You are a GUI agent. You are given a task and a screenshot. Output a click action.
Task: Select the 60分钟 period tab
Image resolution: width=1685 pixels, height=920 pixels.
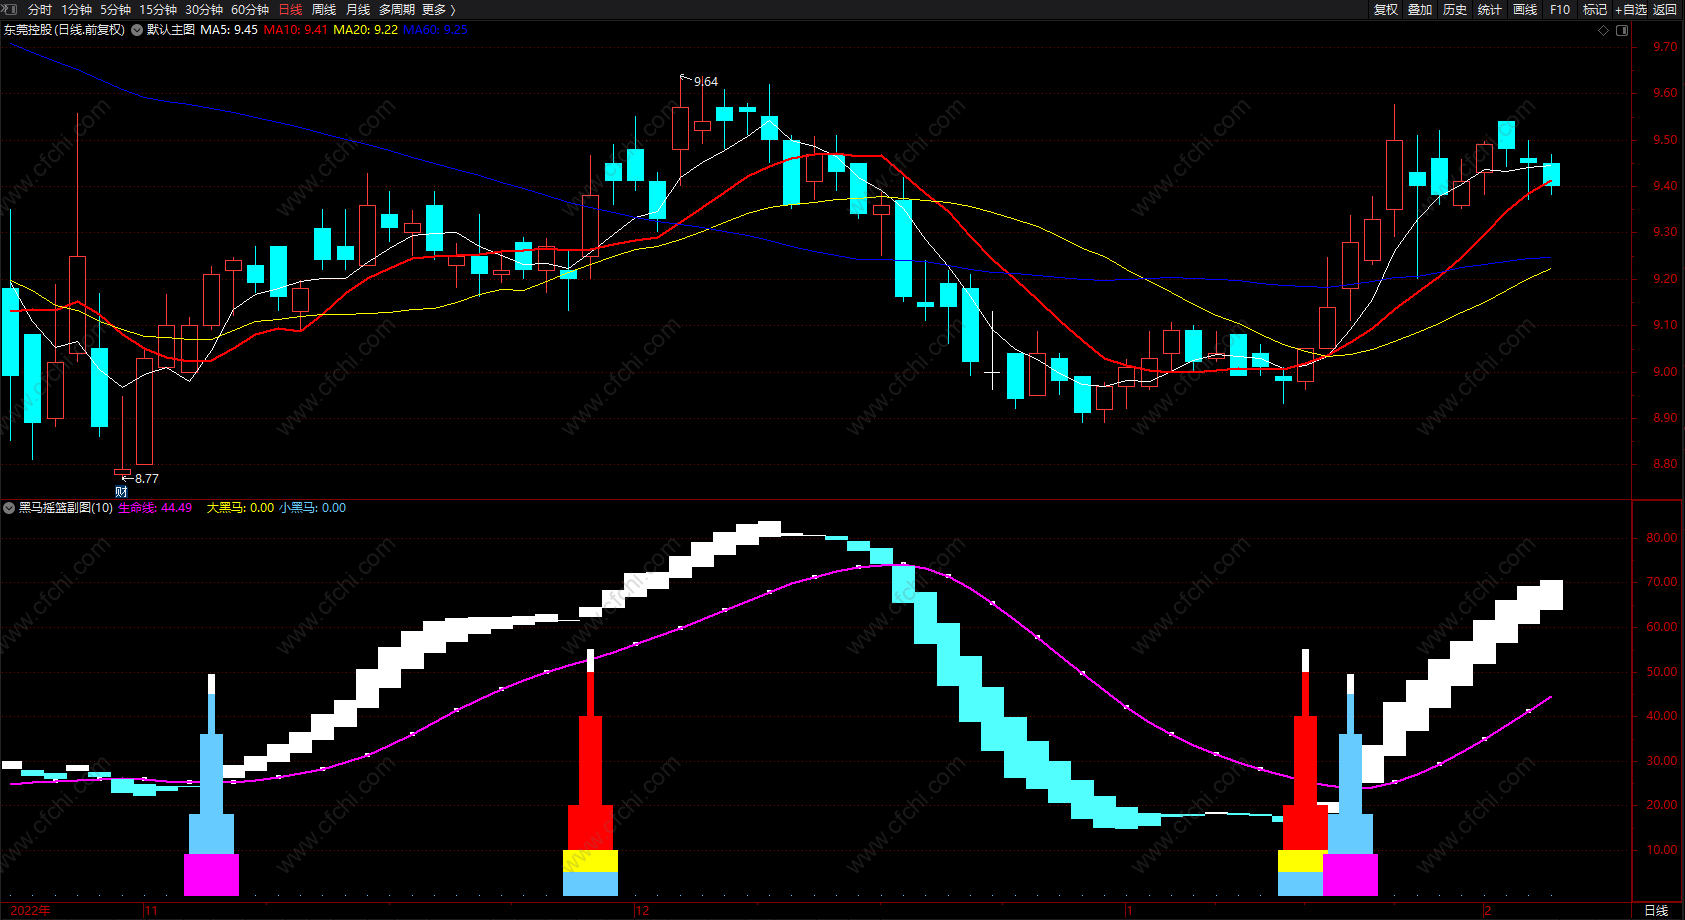coord(250,9)
